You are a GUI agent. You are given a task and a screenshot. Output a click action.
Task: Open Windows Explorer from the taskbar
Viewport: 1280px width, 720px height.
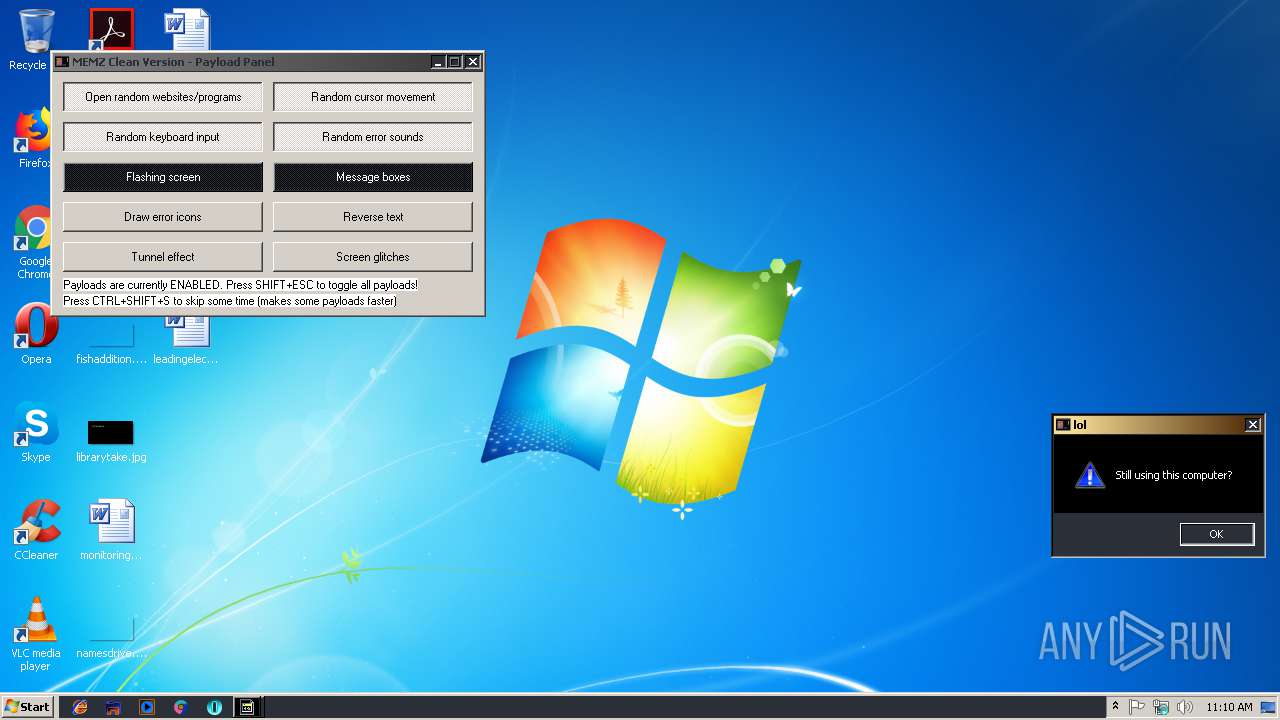tap(113, 707)
